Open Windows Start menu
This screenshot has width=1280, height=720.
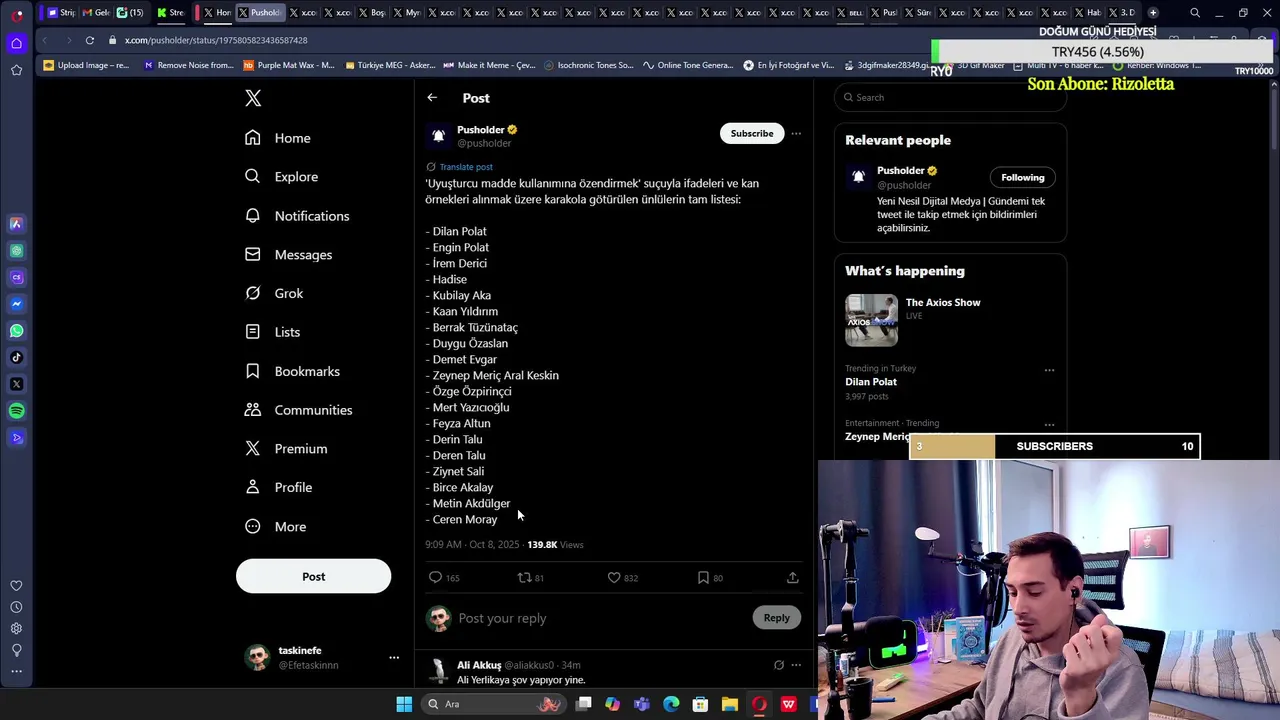[404, 704]
